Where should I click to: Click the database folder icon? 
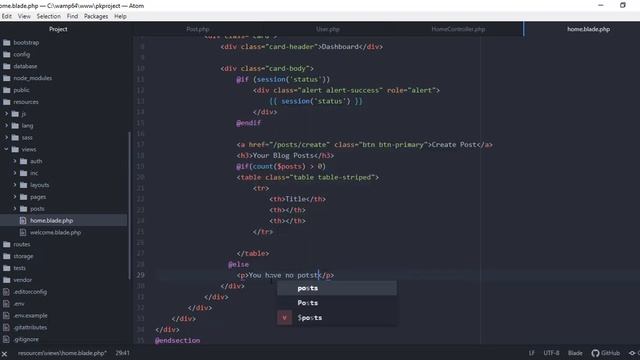pyautogui.click(x=7, y=66)
